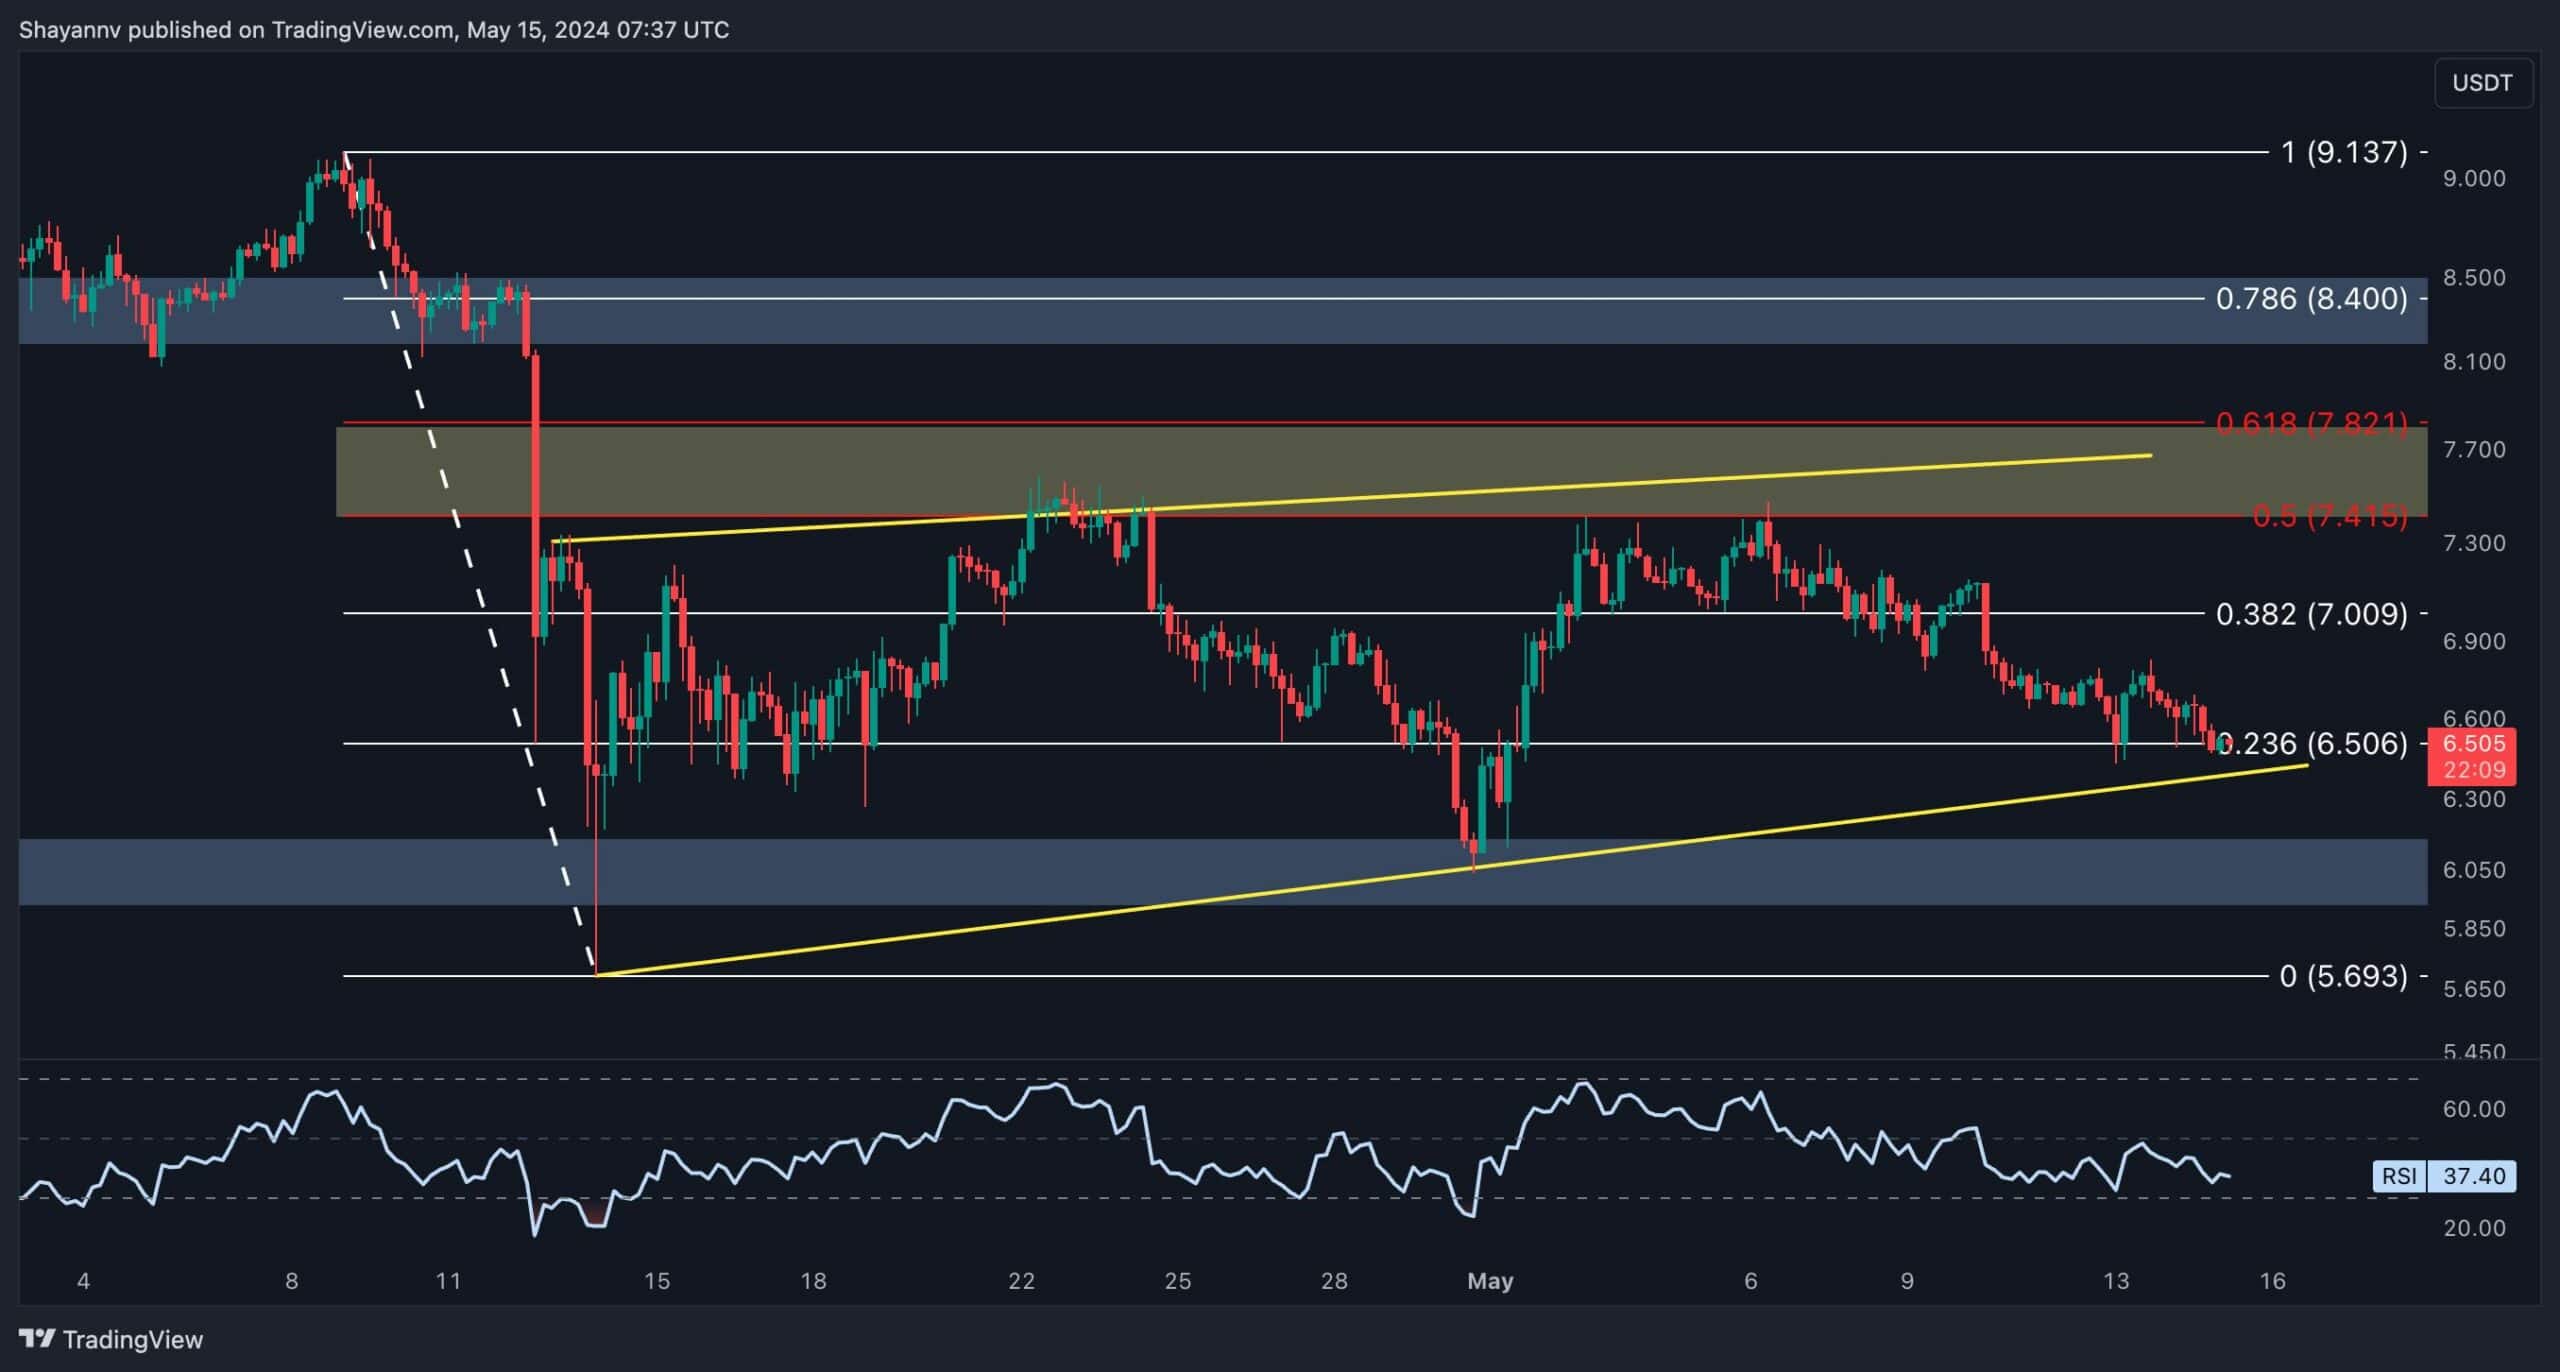2560x1372 pixels.
Task: Select the 0.786 (8.400) Fibonacci level label
Action: [2311, 298]
